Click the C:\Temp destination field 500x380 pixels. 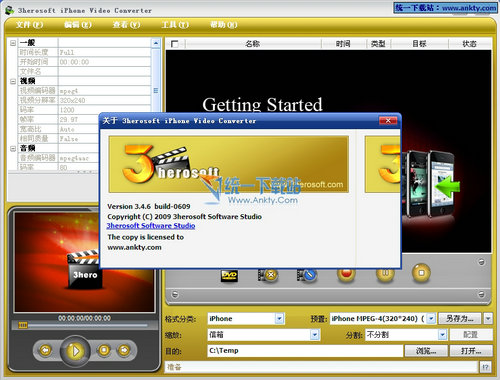coord(305,351)
